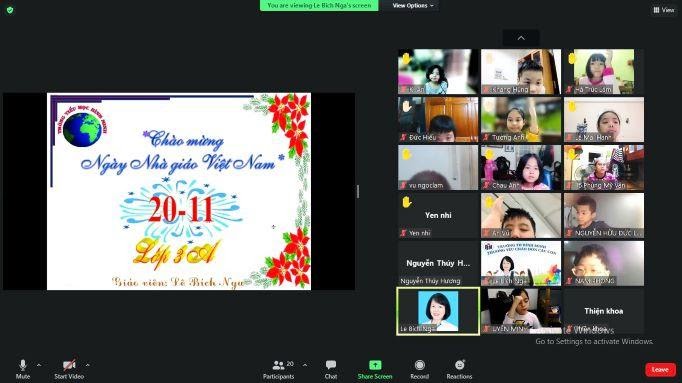This screenshot has width=682, height=383.
Task: Click the green Share Screen button
Action: click(375, 369)
